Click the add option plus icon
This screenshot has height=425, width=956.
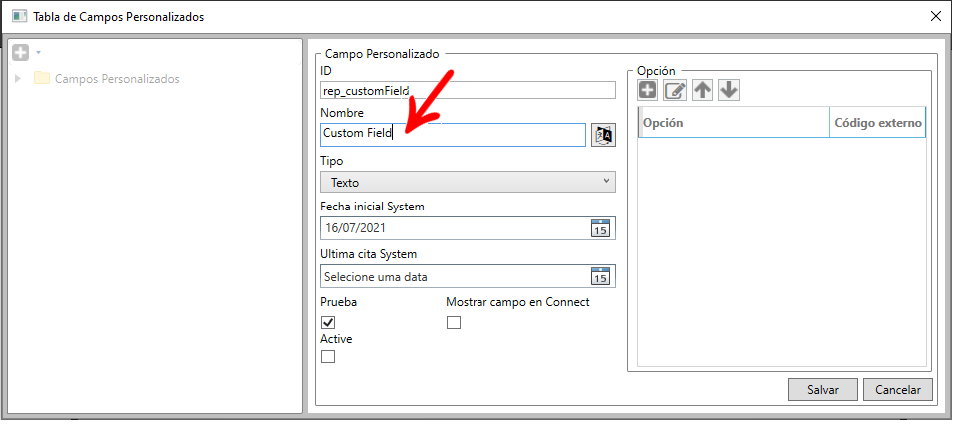648,90
